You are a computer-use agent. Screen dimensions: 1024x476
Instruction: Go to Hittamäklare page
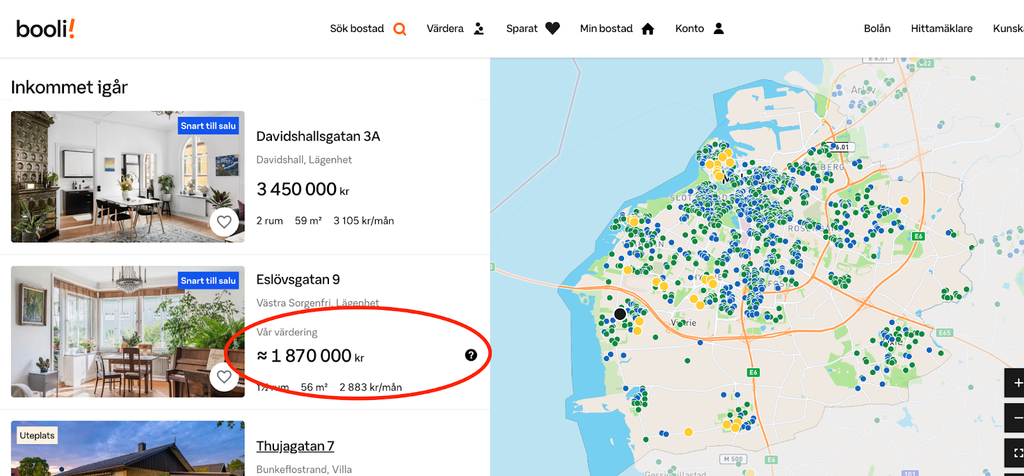(942, 29)
